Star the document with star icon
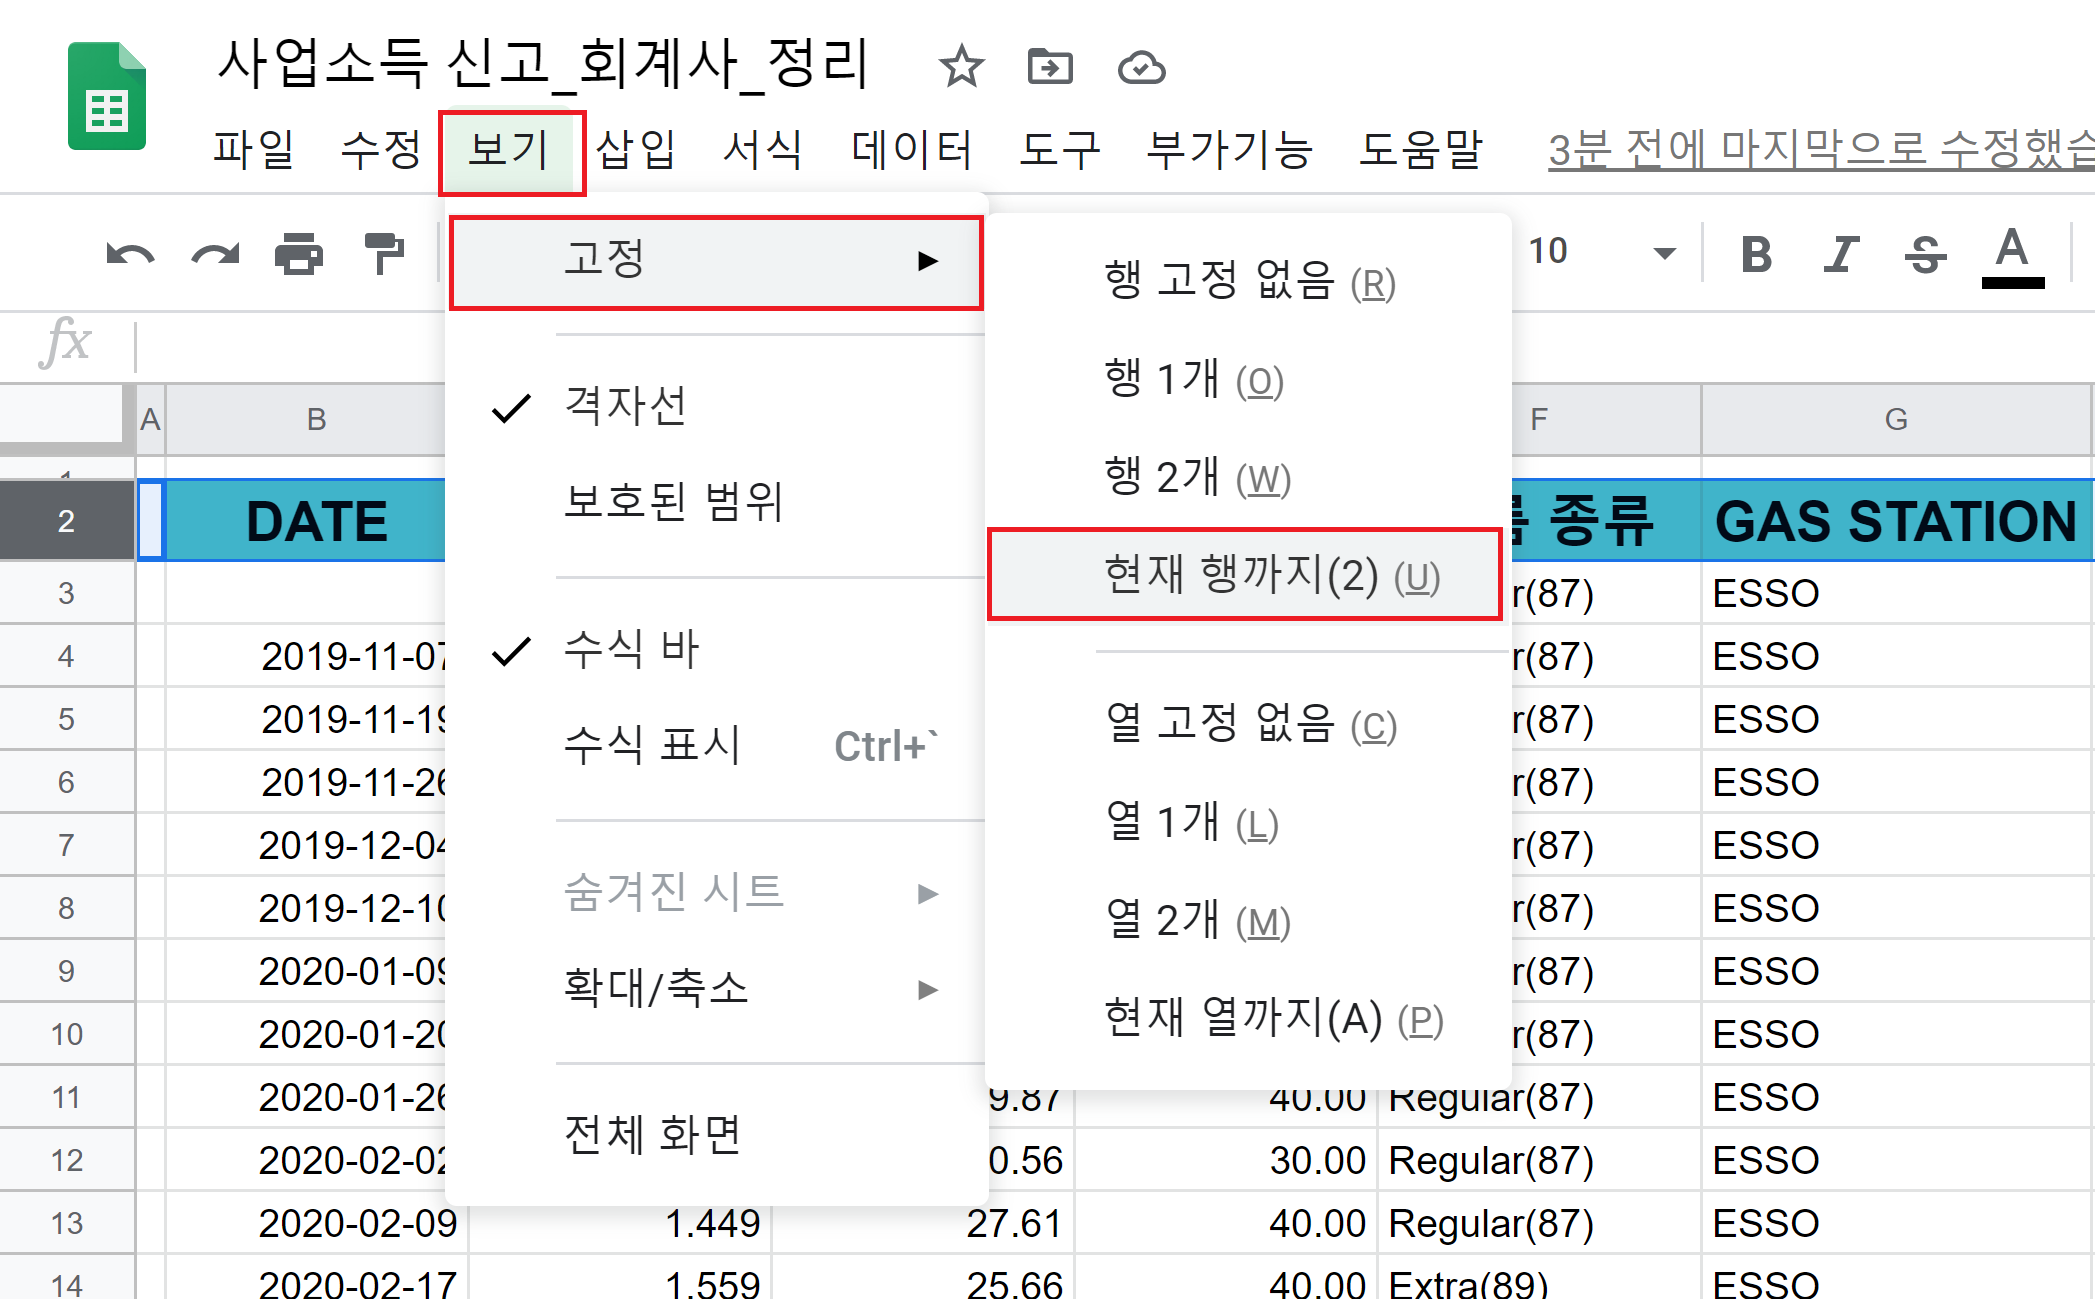This screenshot has width=2095, height=1299. pyautogui.click(x=961, y=67)
